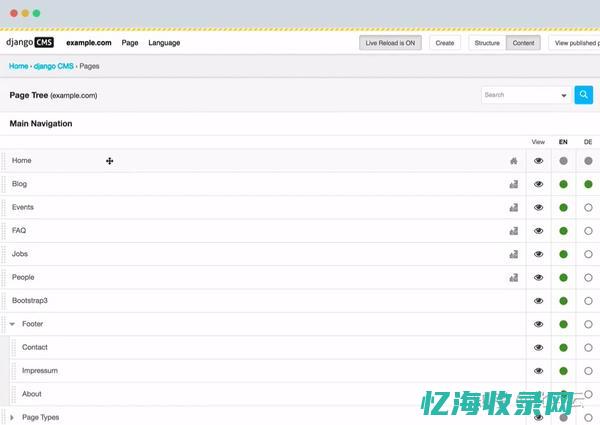Expand the Page Types tree node
Screen dimensions: 600x425
(13, 417)
